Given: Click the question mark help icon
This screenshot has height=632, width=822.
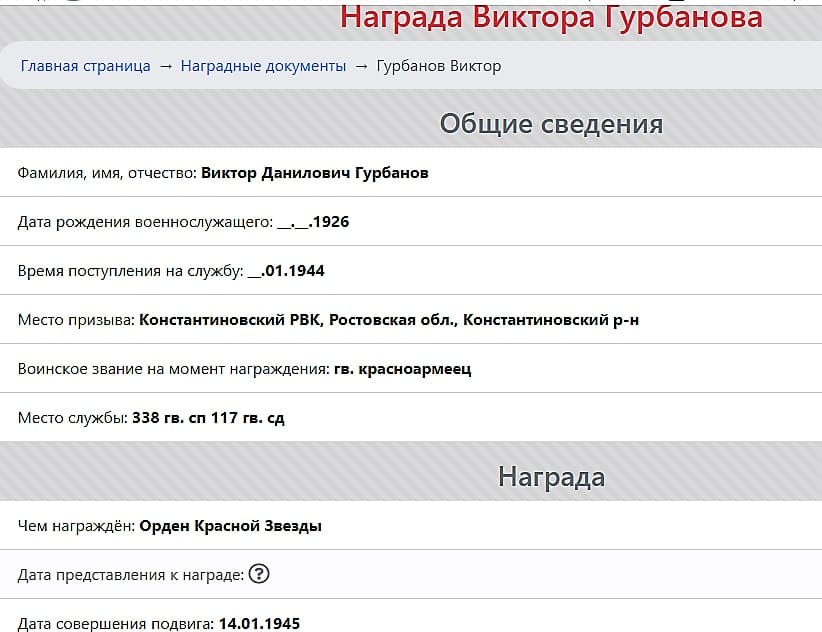Looking at the screenshot, I should tap(259, 574).
